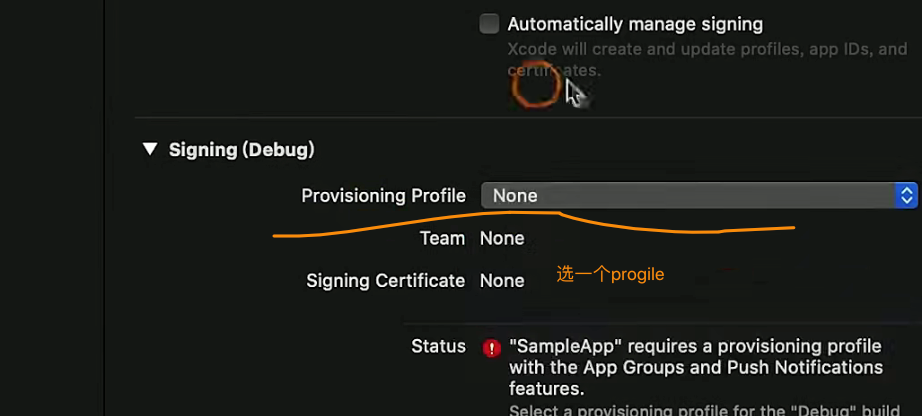Click the Team value "None"
Viewport: 922px width, 416px height.
[502, 238]
